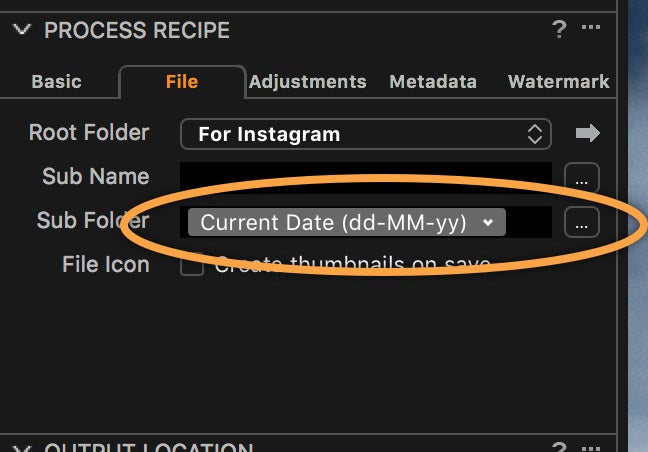Click the PROCESS RECIPE panel title text
The height and width of the screenshot is (452, 648).
(x=137, y=30)
